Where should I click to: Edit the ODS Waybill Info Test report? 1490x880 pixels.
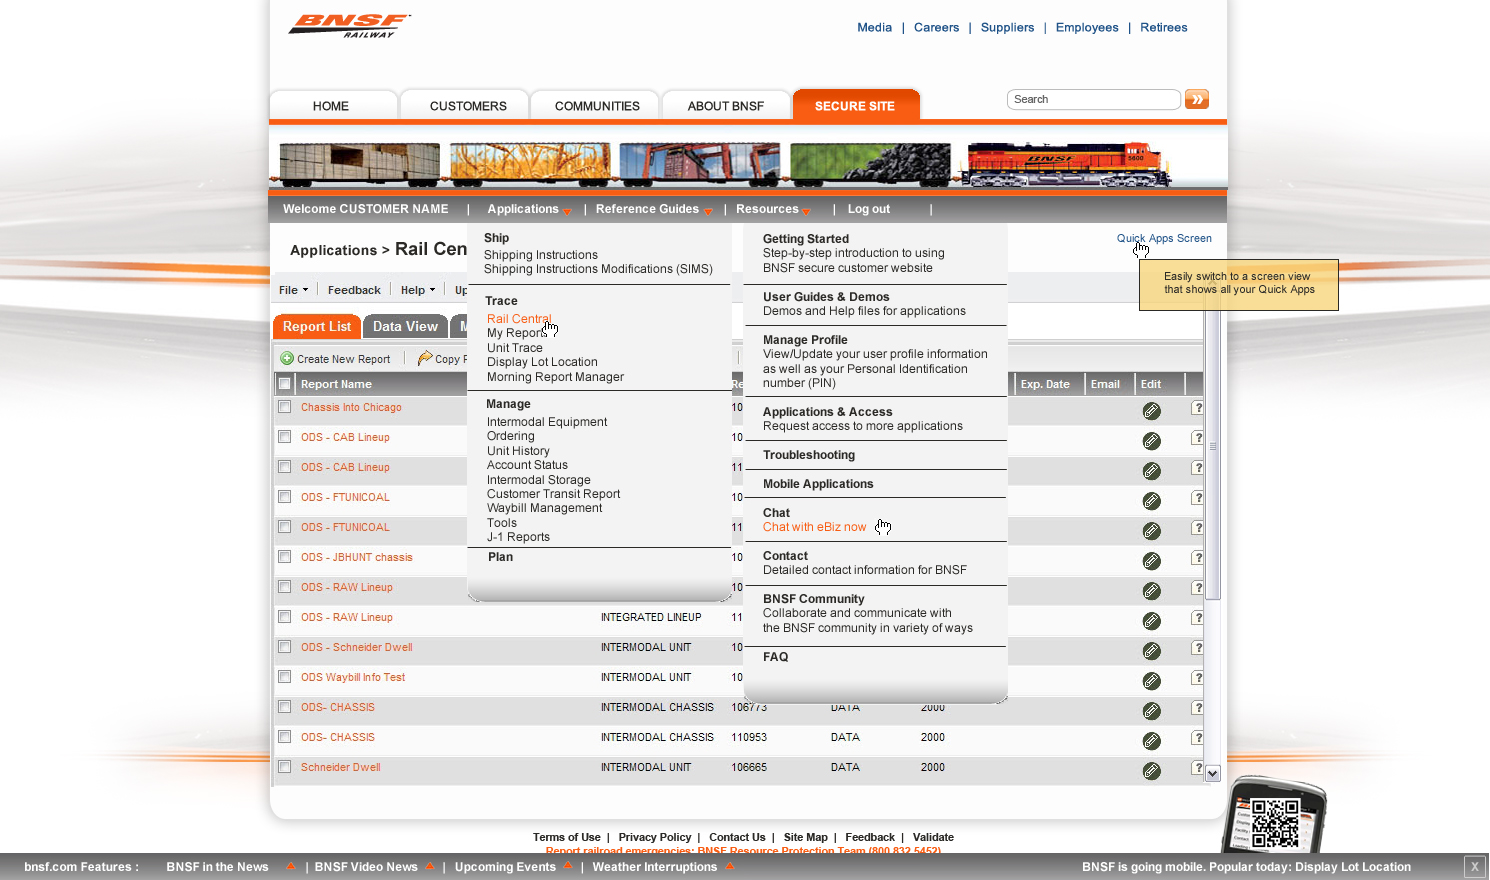pyautogui.click(x=1152, y=681)
